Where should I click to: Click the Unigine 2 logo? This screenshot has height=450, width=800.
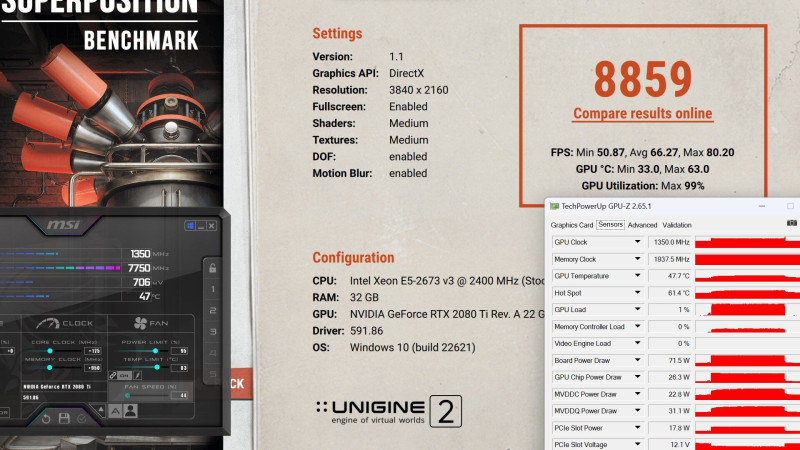389,412
